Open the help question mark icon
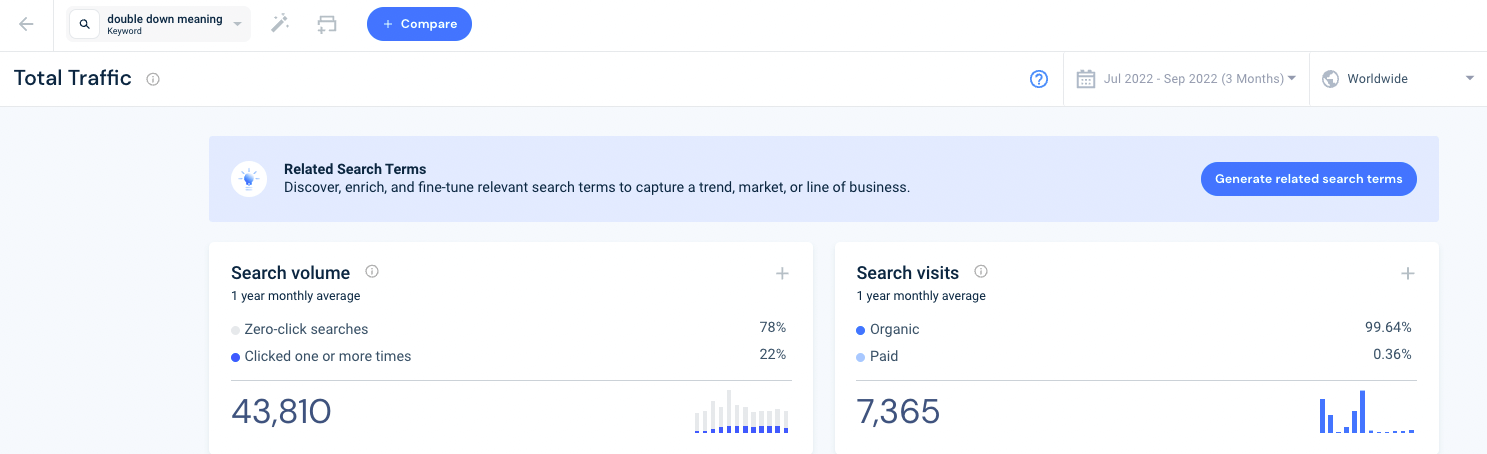Screen dimensions: 1487x454 (1039, 79)
